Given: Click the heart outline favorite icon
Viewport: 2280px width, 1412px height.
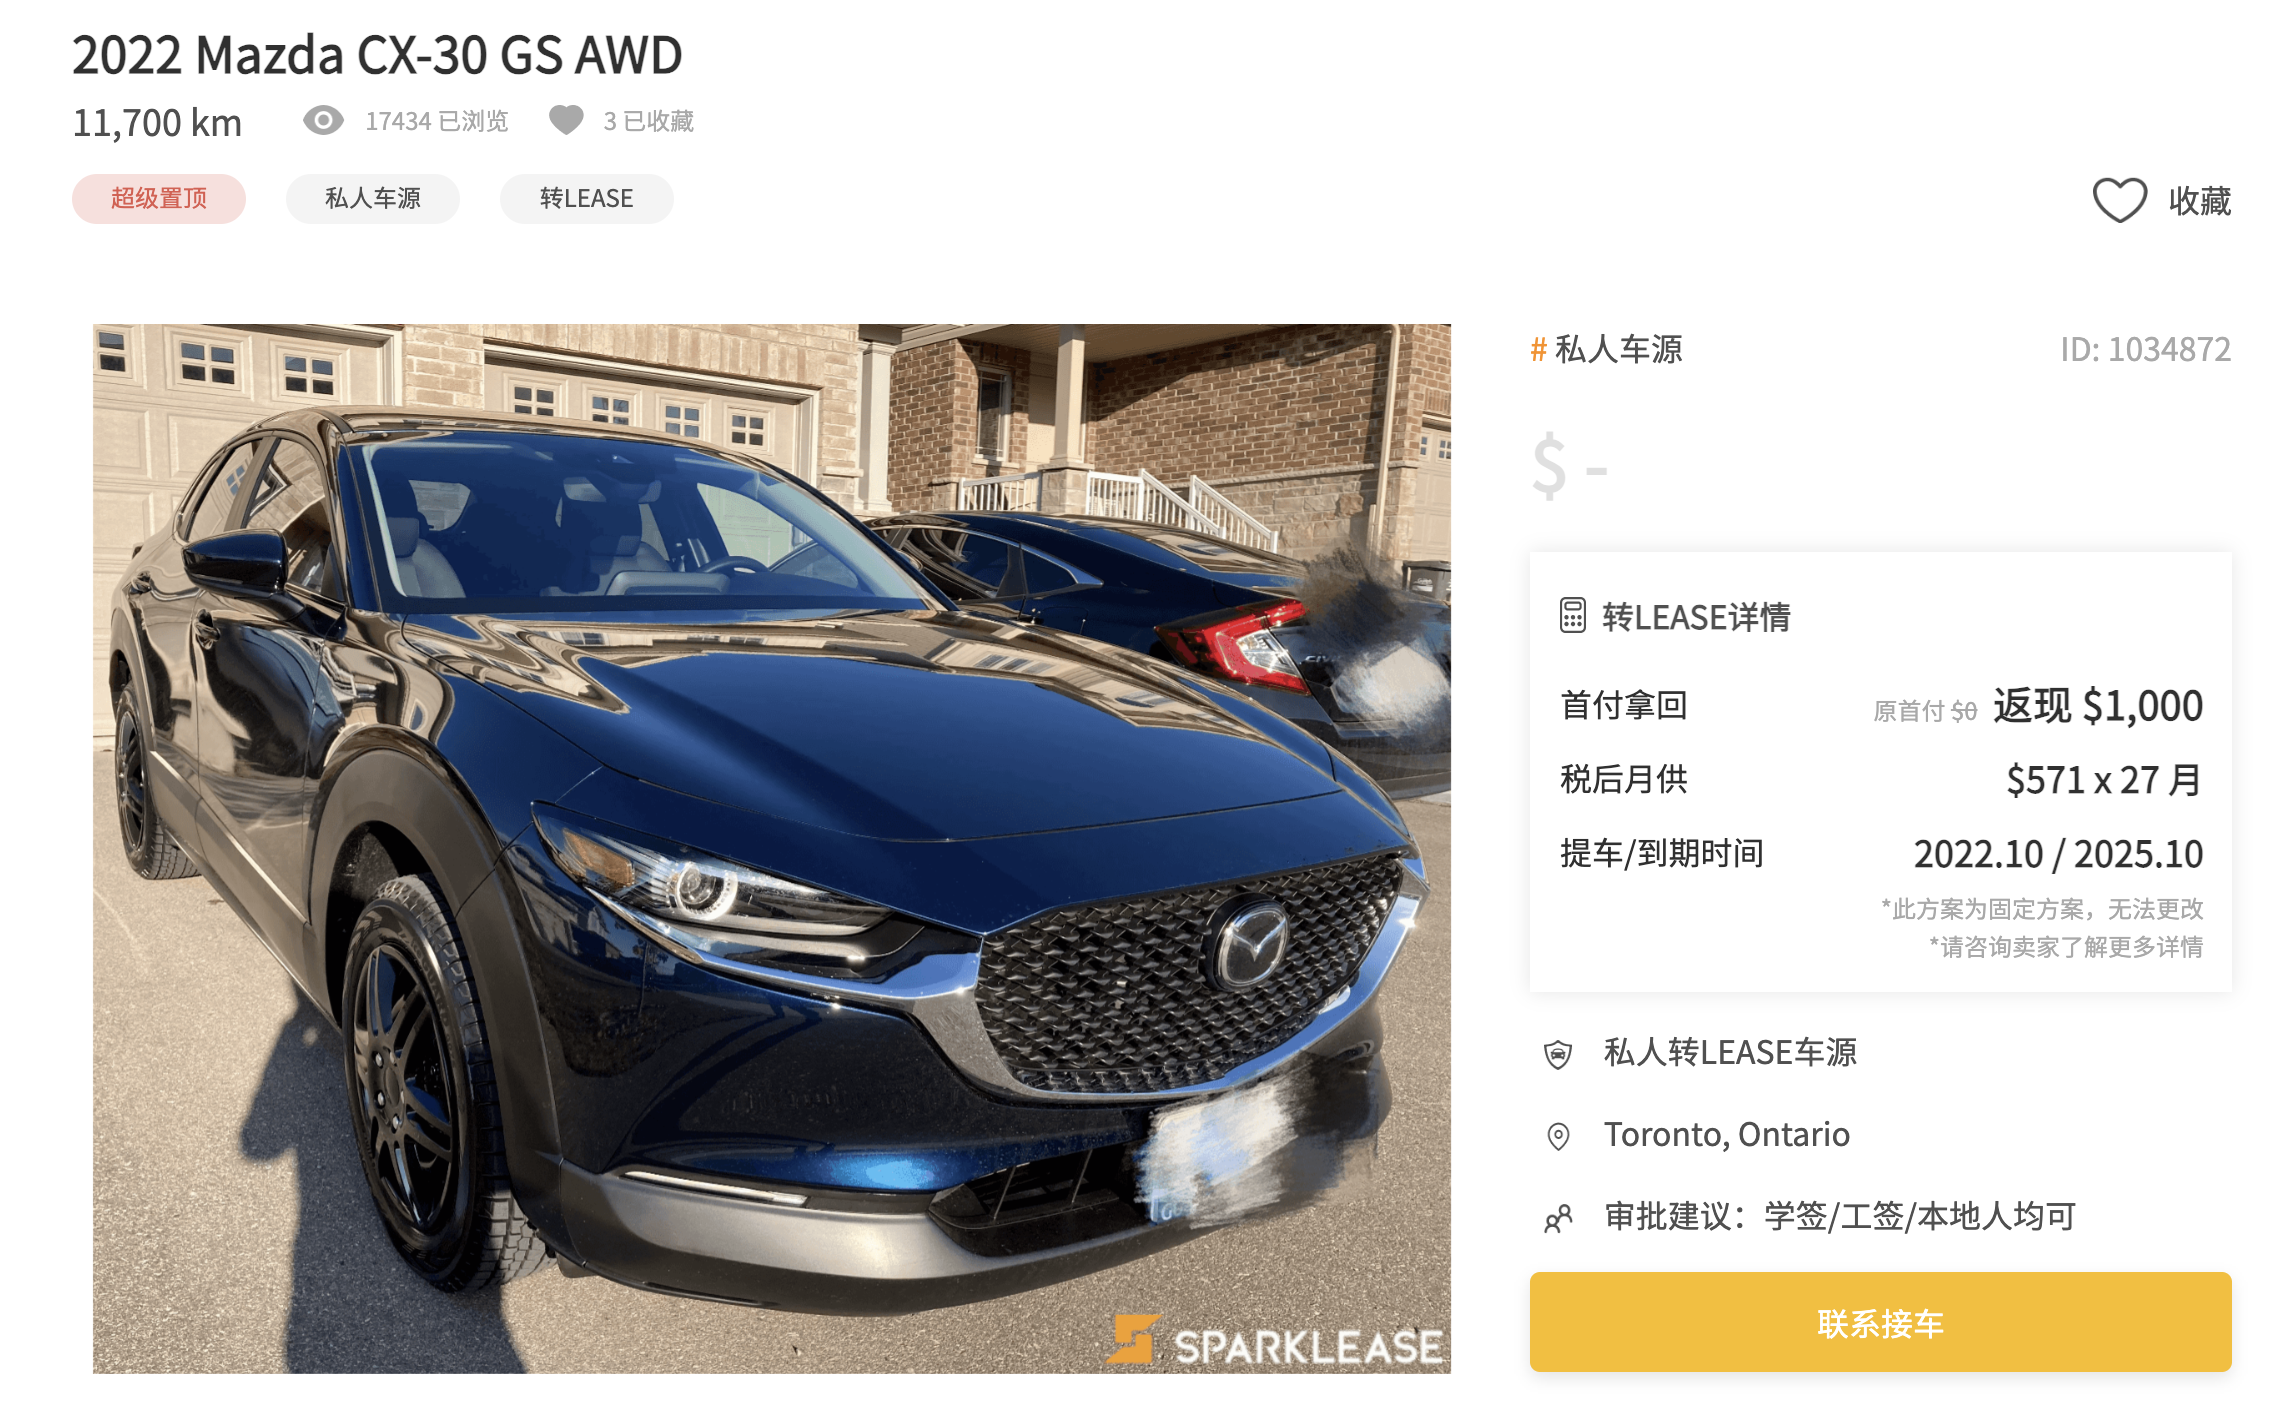Looking at the screenshot, I should 2119,200.
